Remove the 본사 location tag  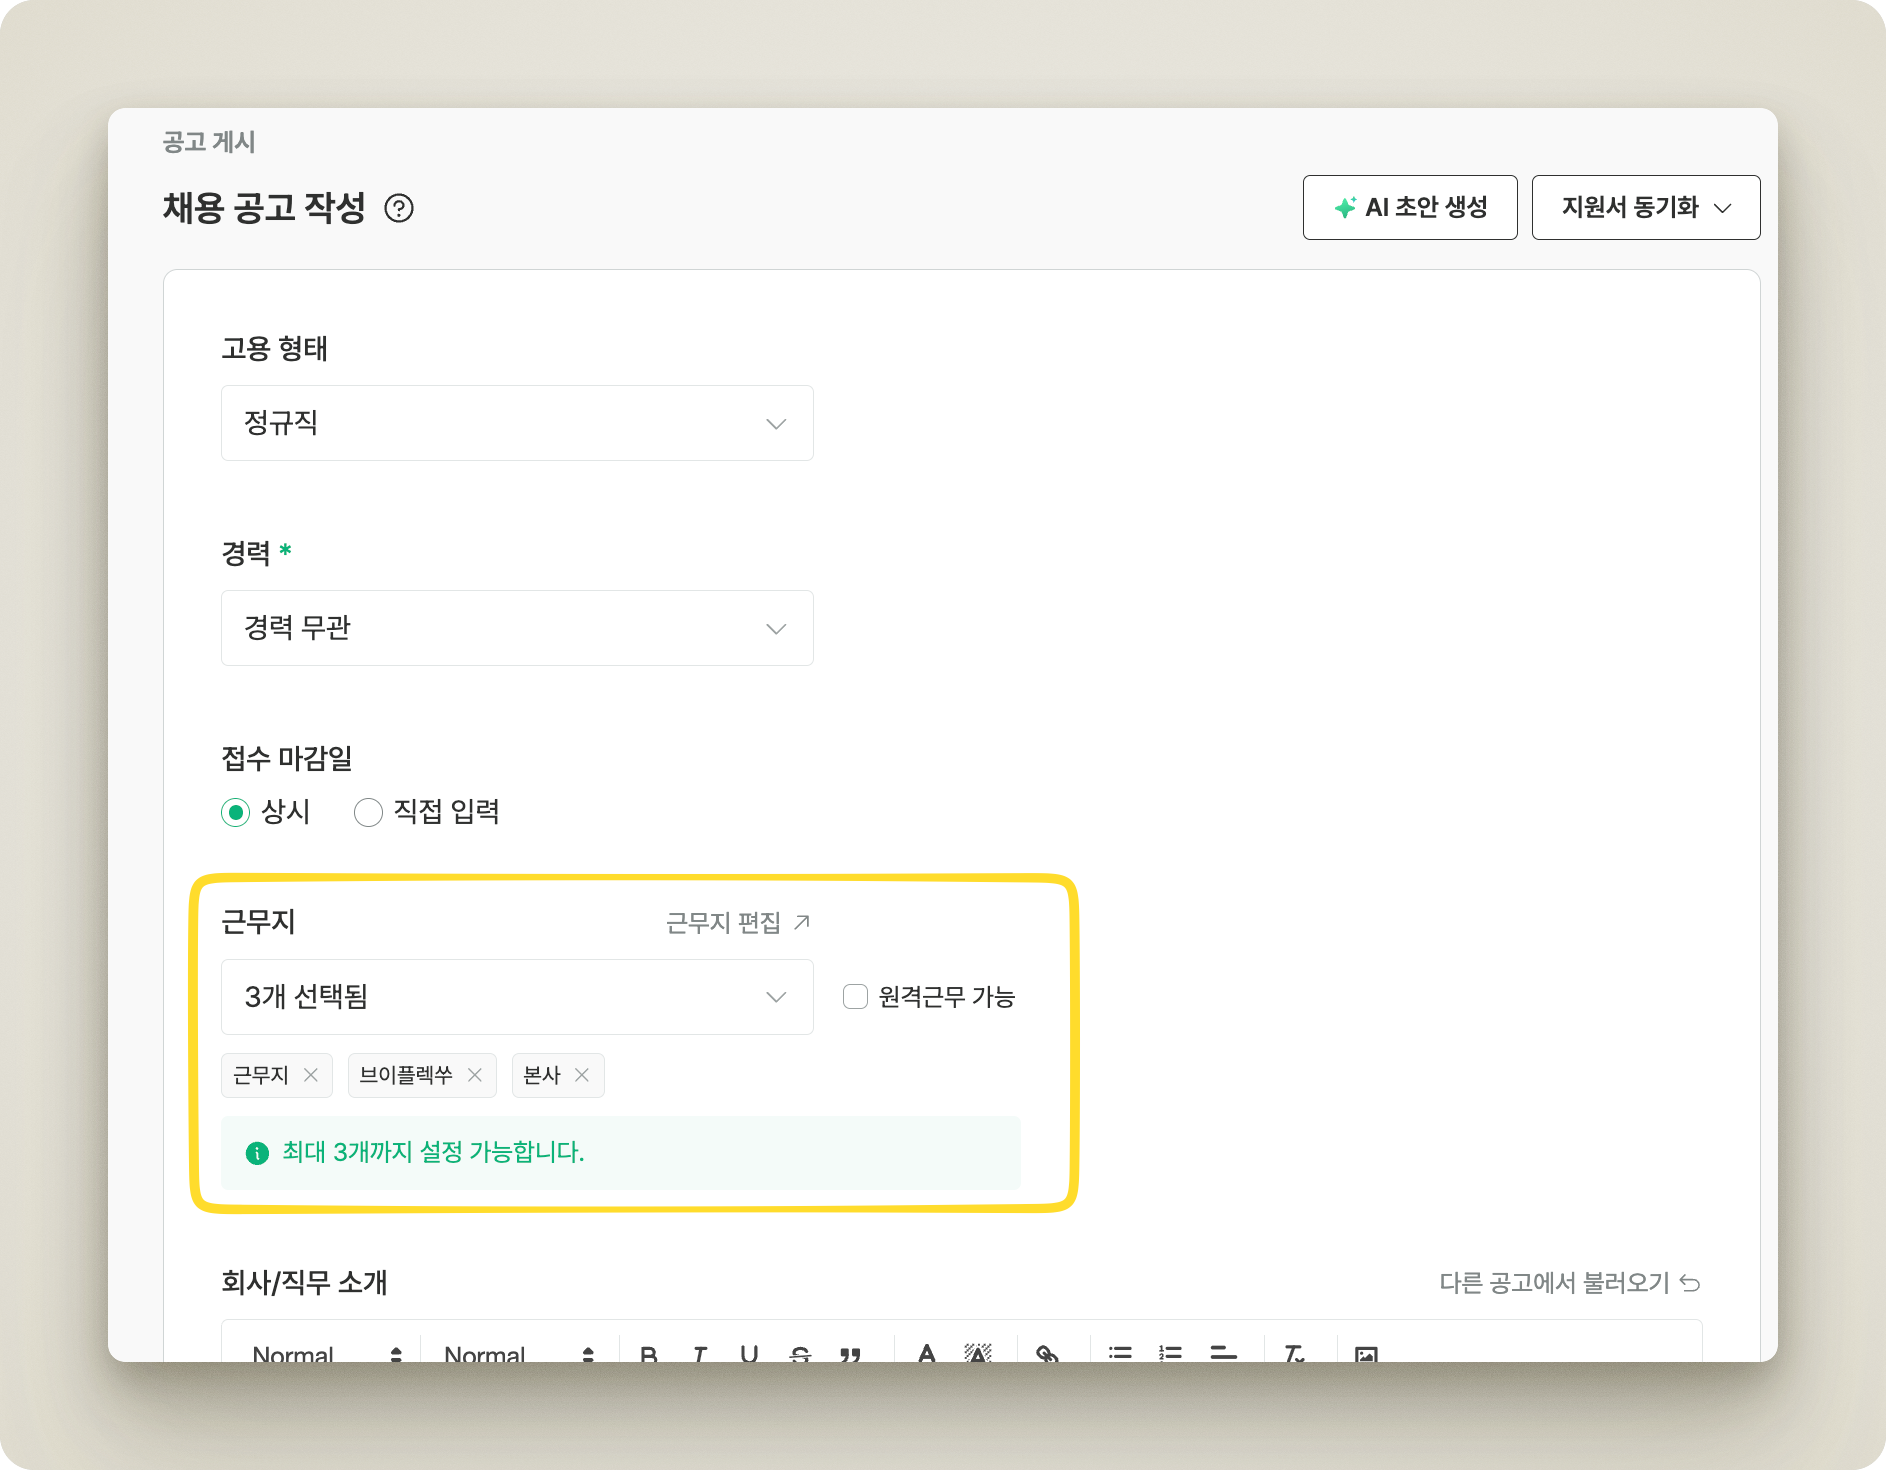(582, 1075)
